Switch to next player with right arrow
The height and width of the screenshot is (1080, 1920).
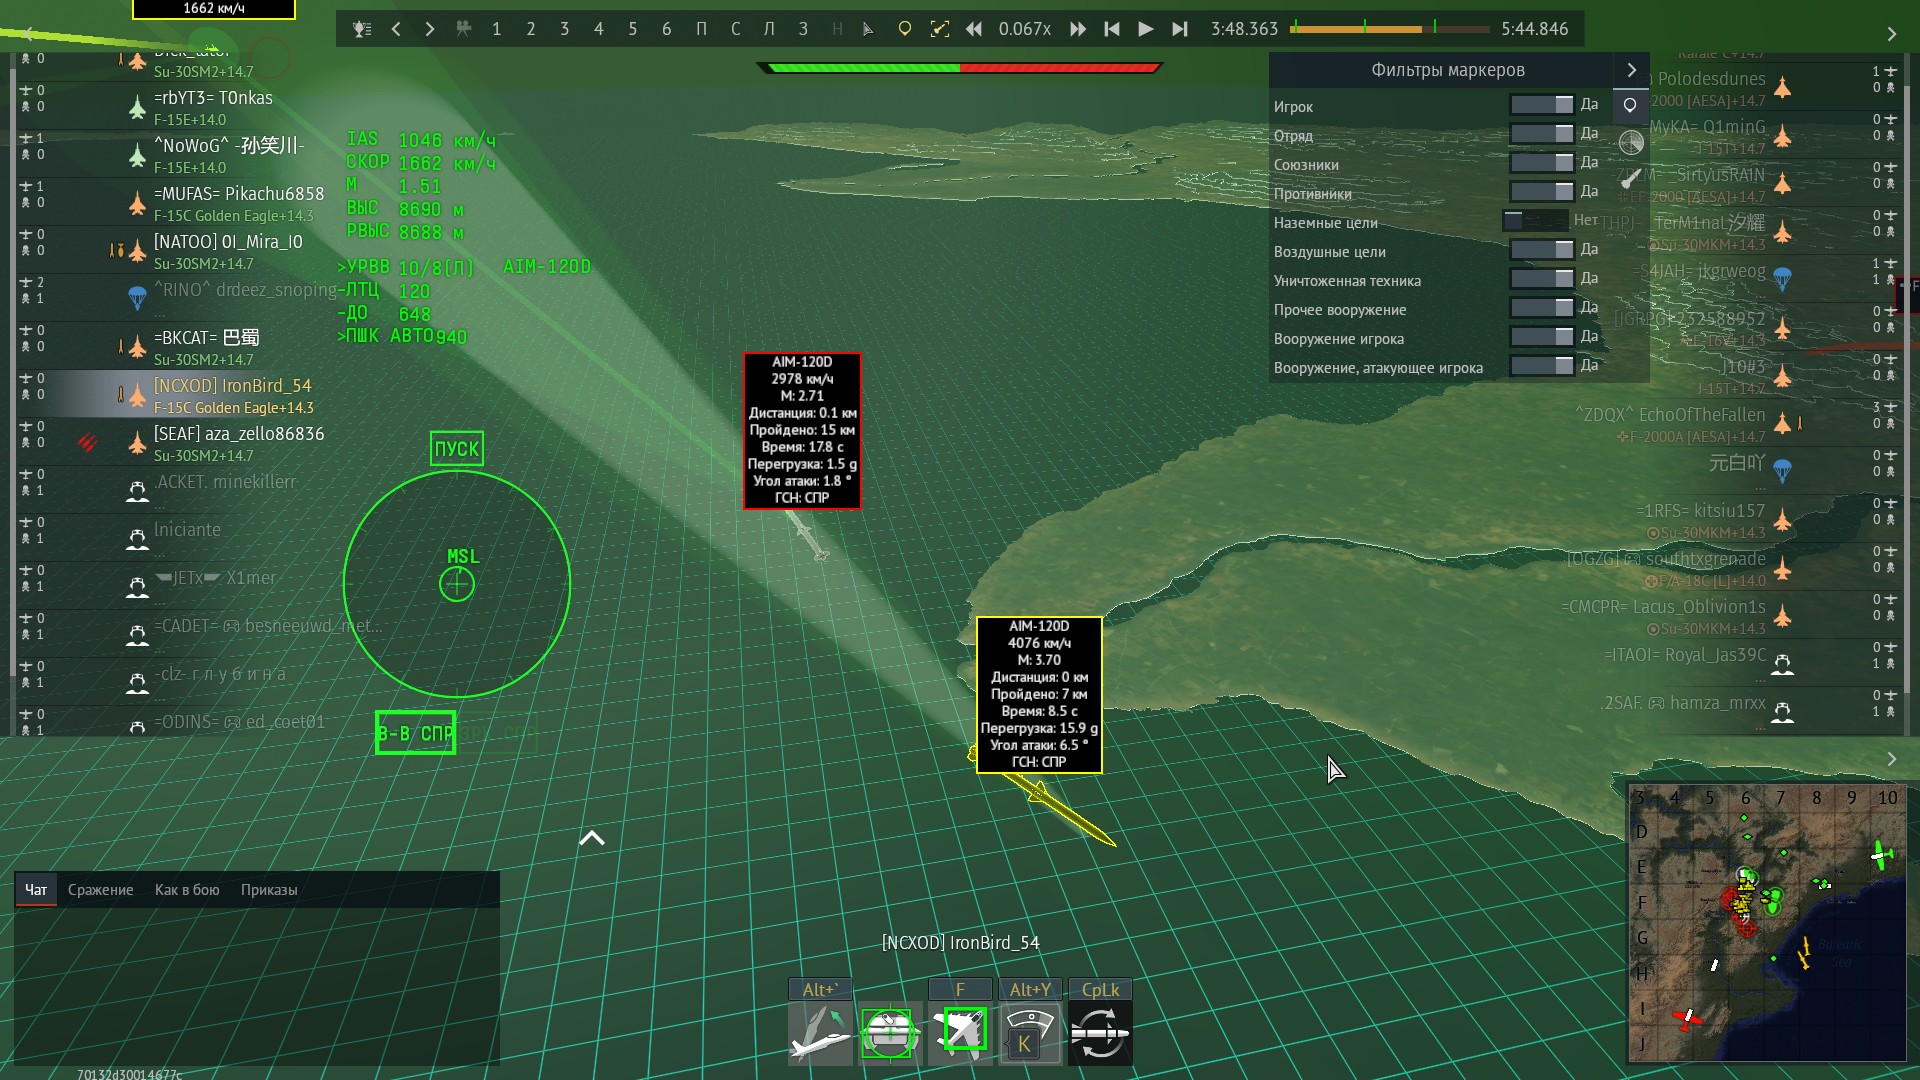[430, 29]
